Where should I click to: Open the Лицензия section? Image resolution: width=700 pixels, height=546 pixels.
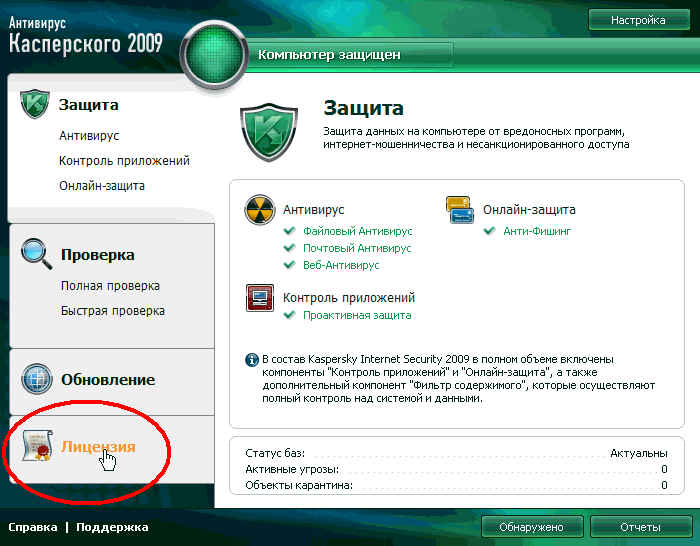pyautogui.click(x=98, y=446)
